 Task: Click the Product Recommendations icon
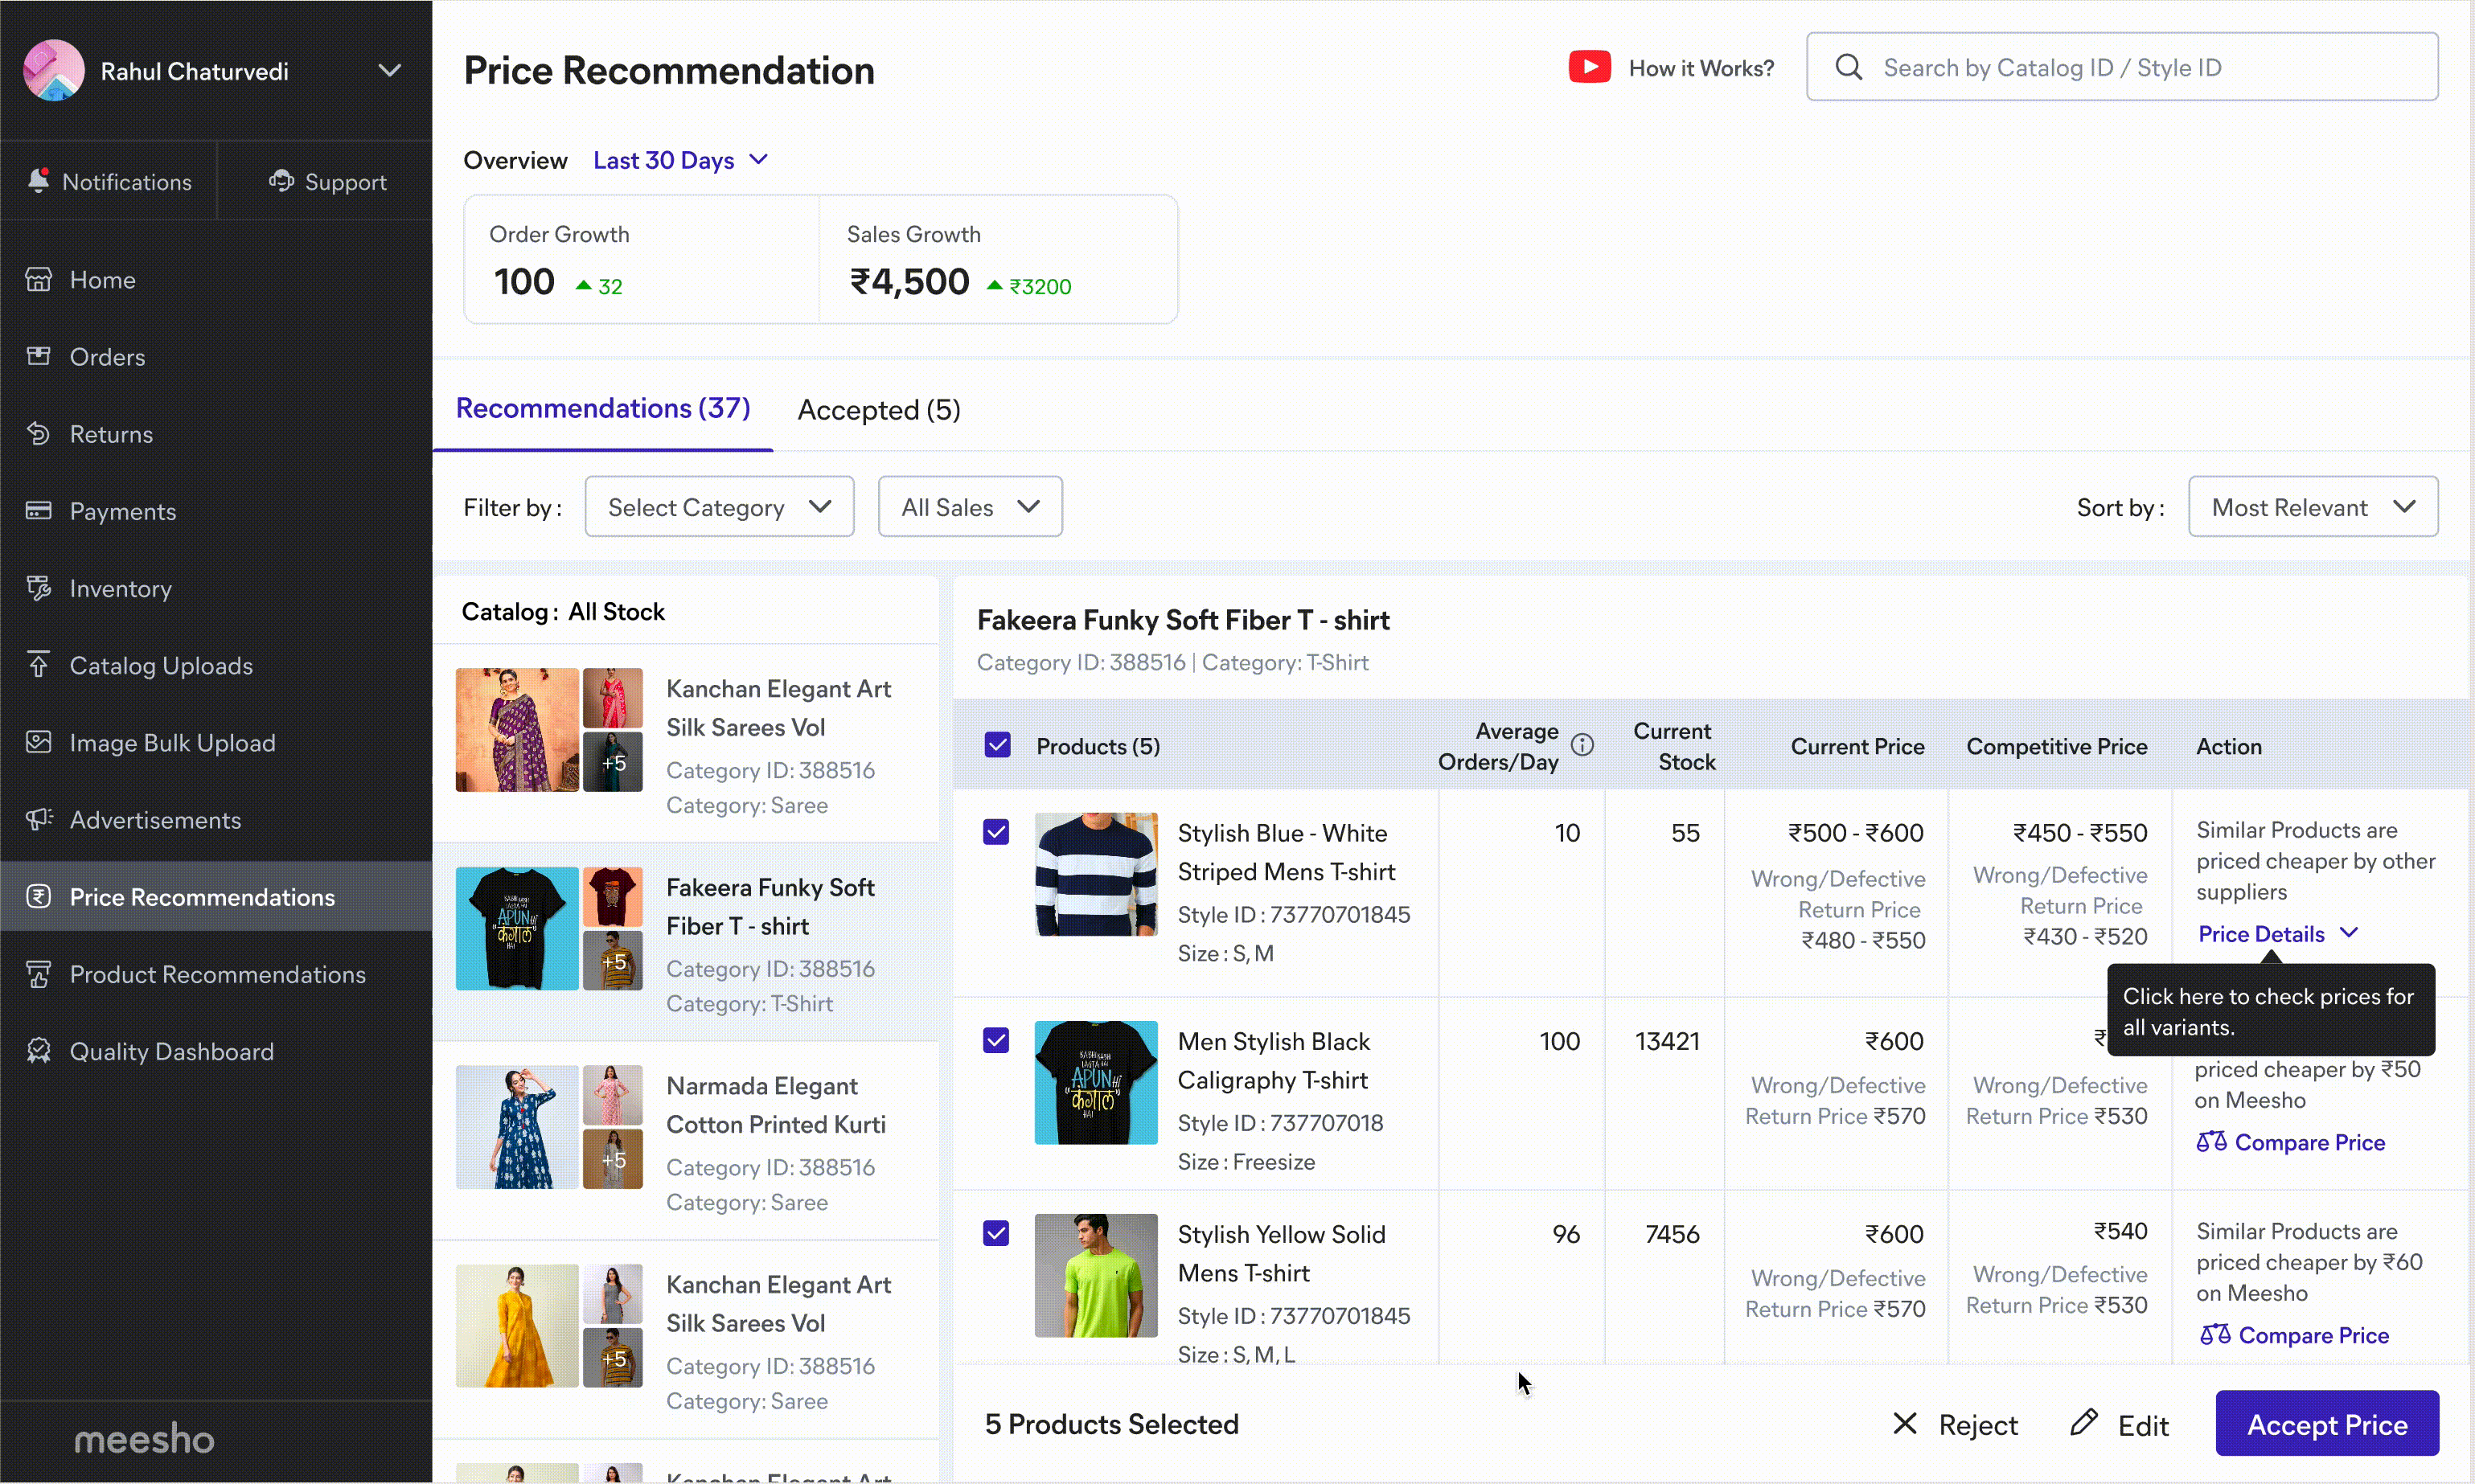39,974
